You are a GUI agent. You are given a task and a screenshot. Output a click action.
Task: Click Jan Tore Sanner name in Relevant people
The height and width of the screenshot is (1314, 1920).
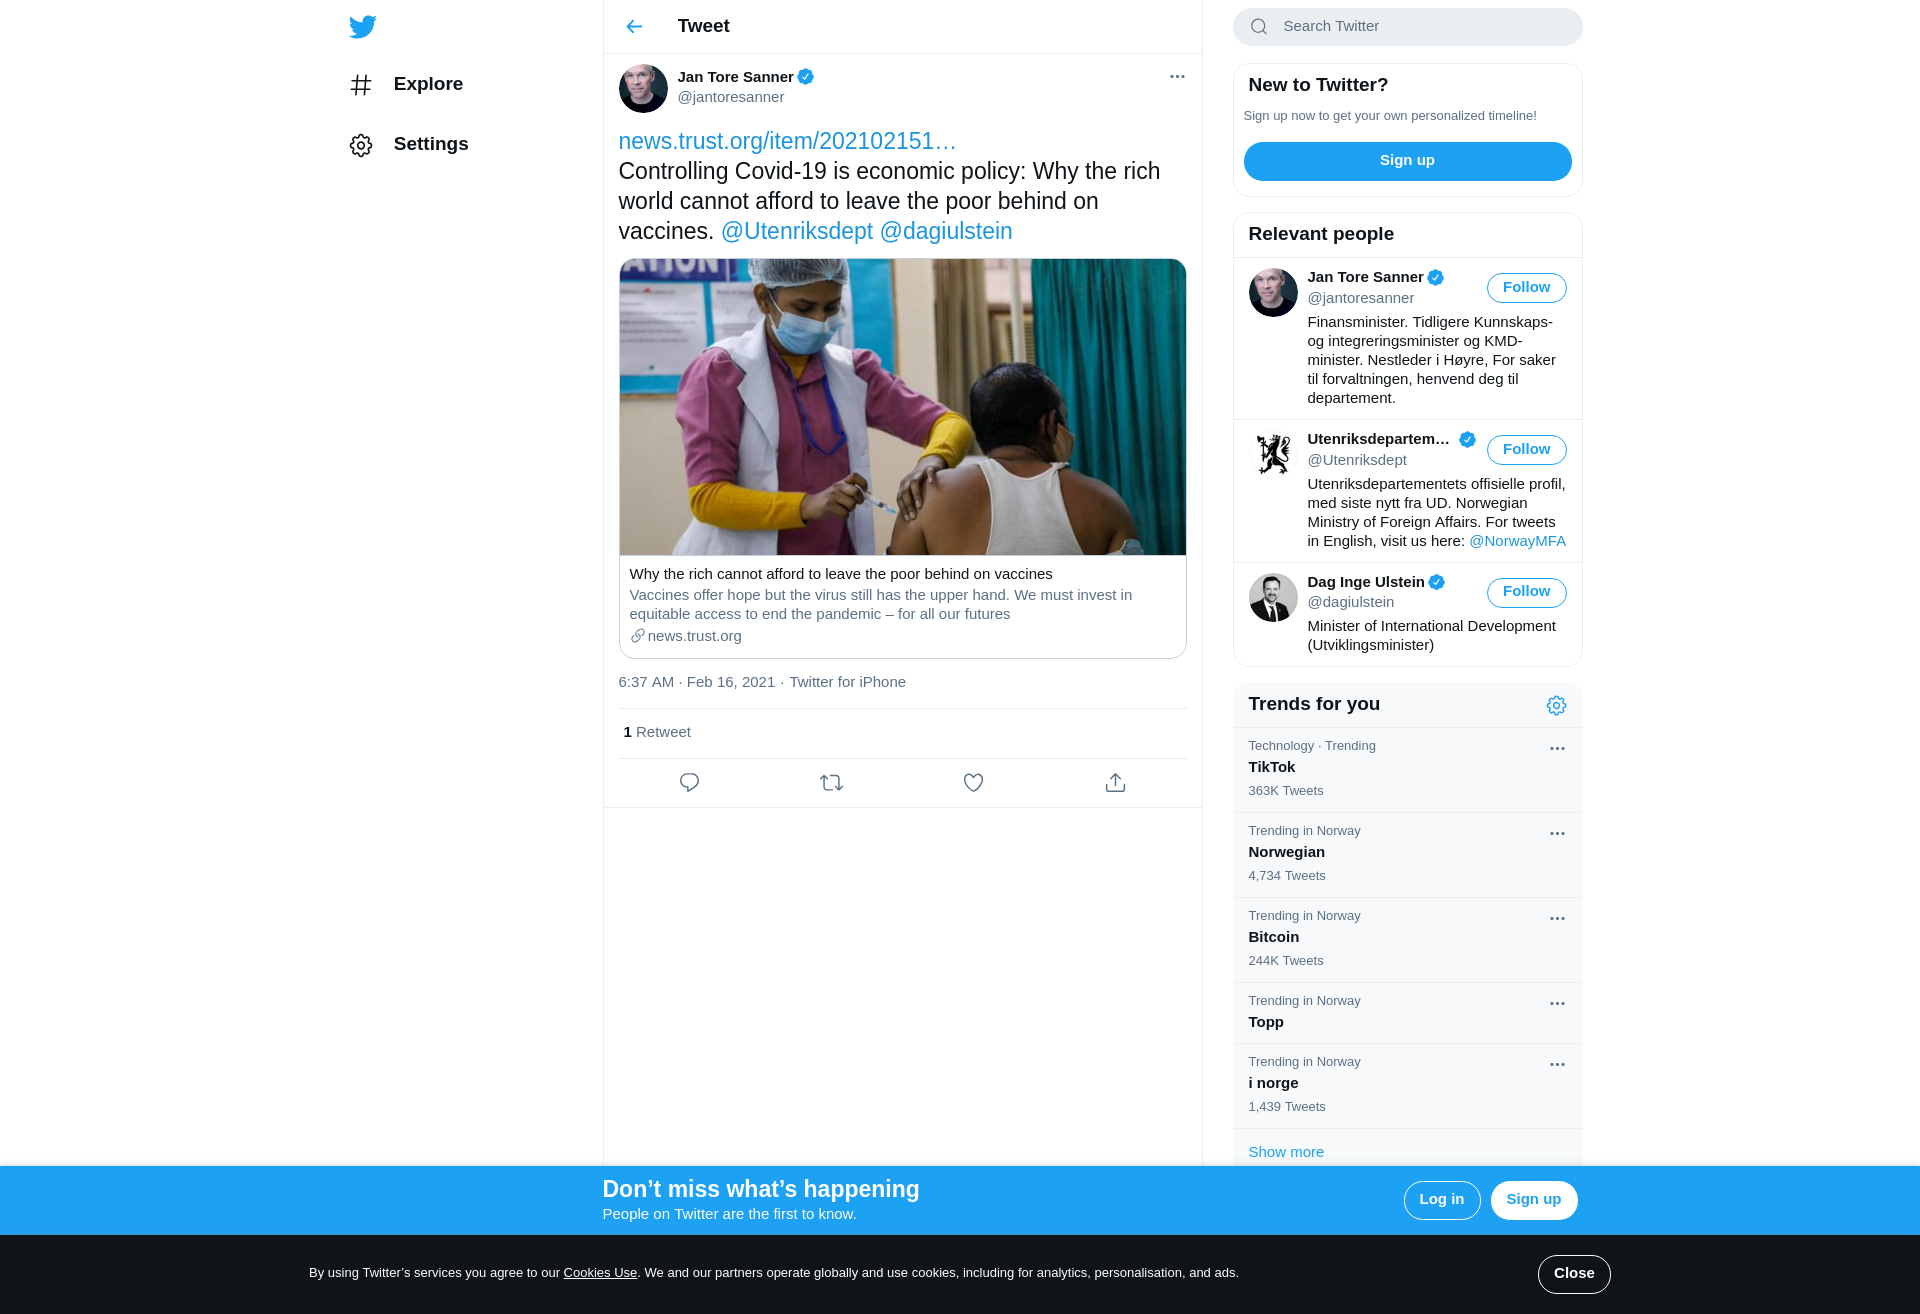click(1365, 278)
